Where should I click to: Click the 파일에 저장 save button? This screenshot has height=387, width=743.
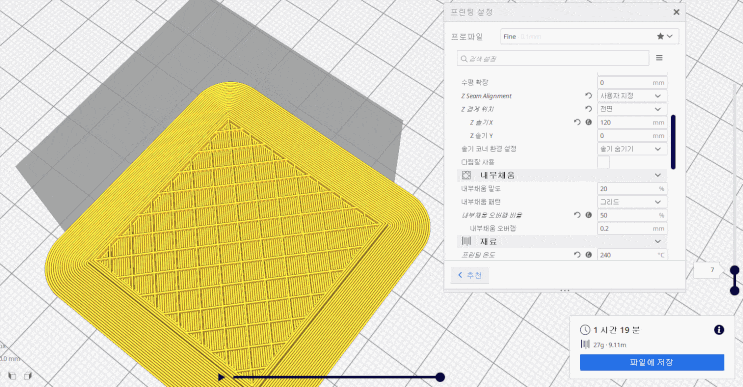point(652,362)
